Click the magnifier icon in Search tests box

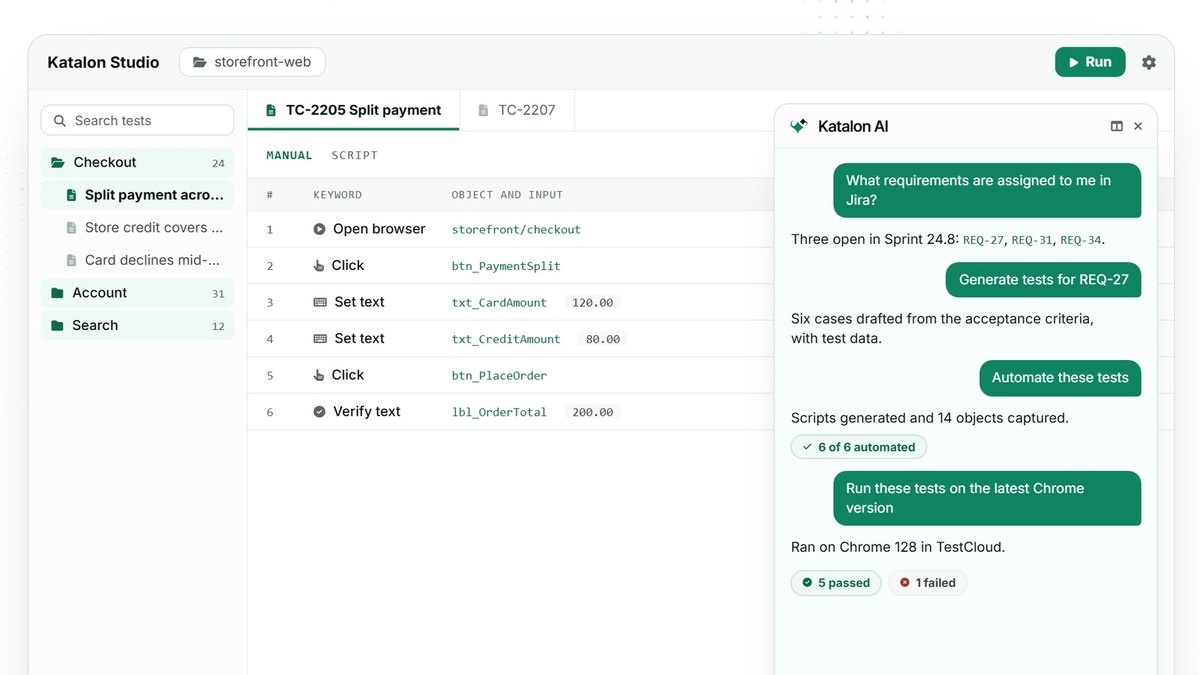pyautogui.click(x=59, y=120)
